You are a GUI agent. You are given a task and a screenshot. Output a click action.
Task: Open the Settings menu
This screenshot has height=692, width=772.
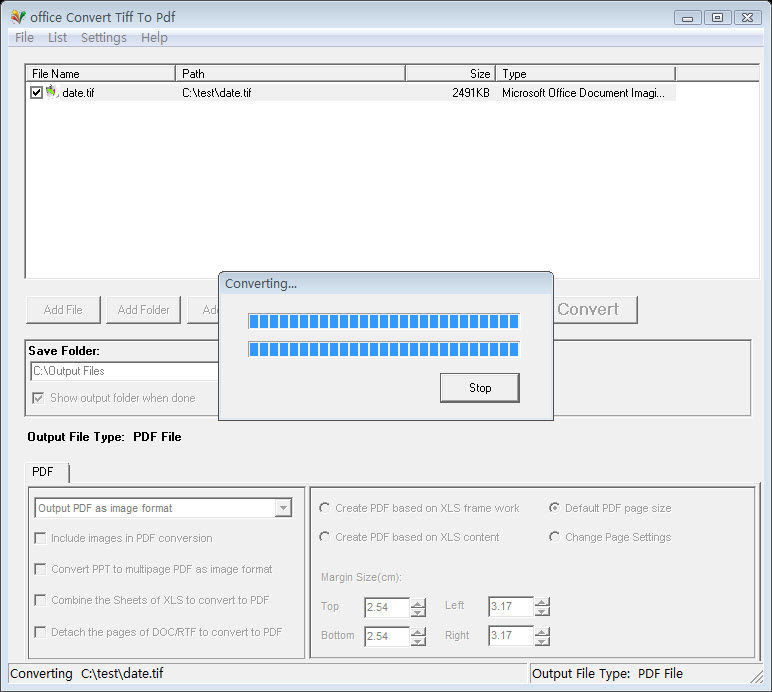pos(103,37)
